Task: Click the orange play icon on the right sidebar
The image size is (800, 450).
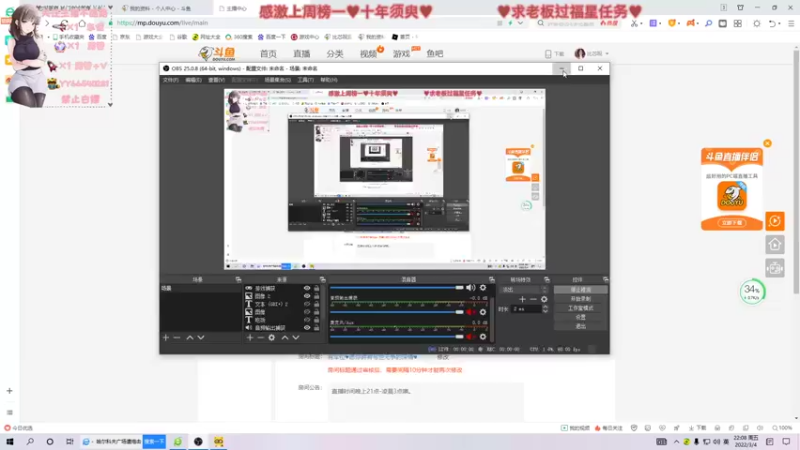Action: [x=774, y=221]
